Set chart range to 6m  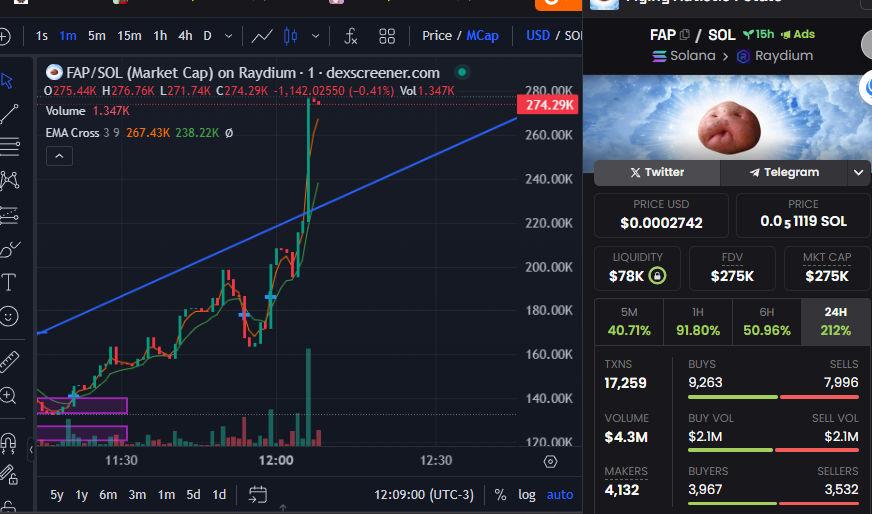(108, 495)
